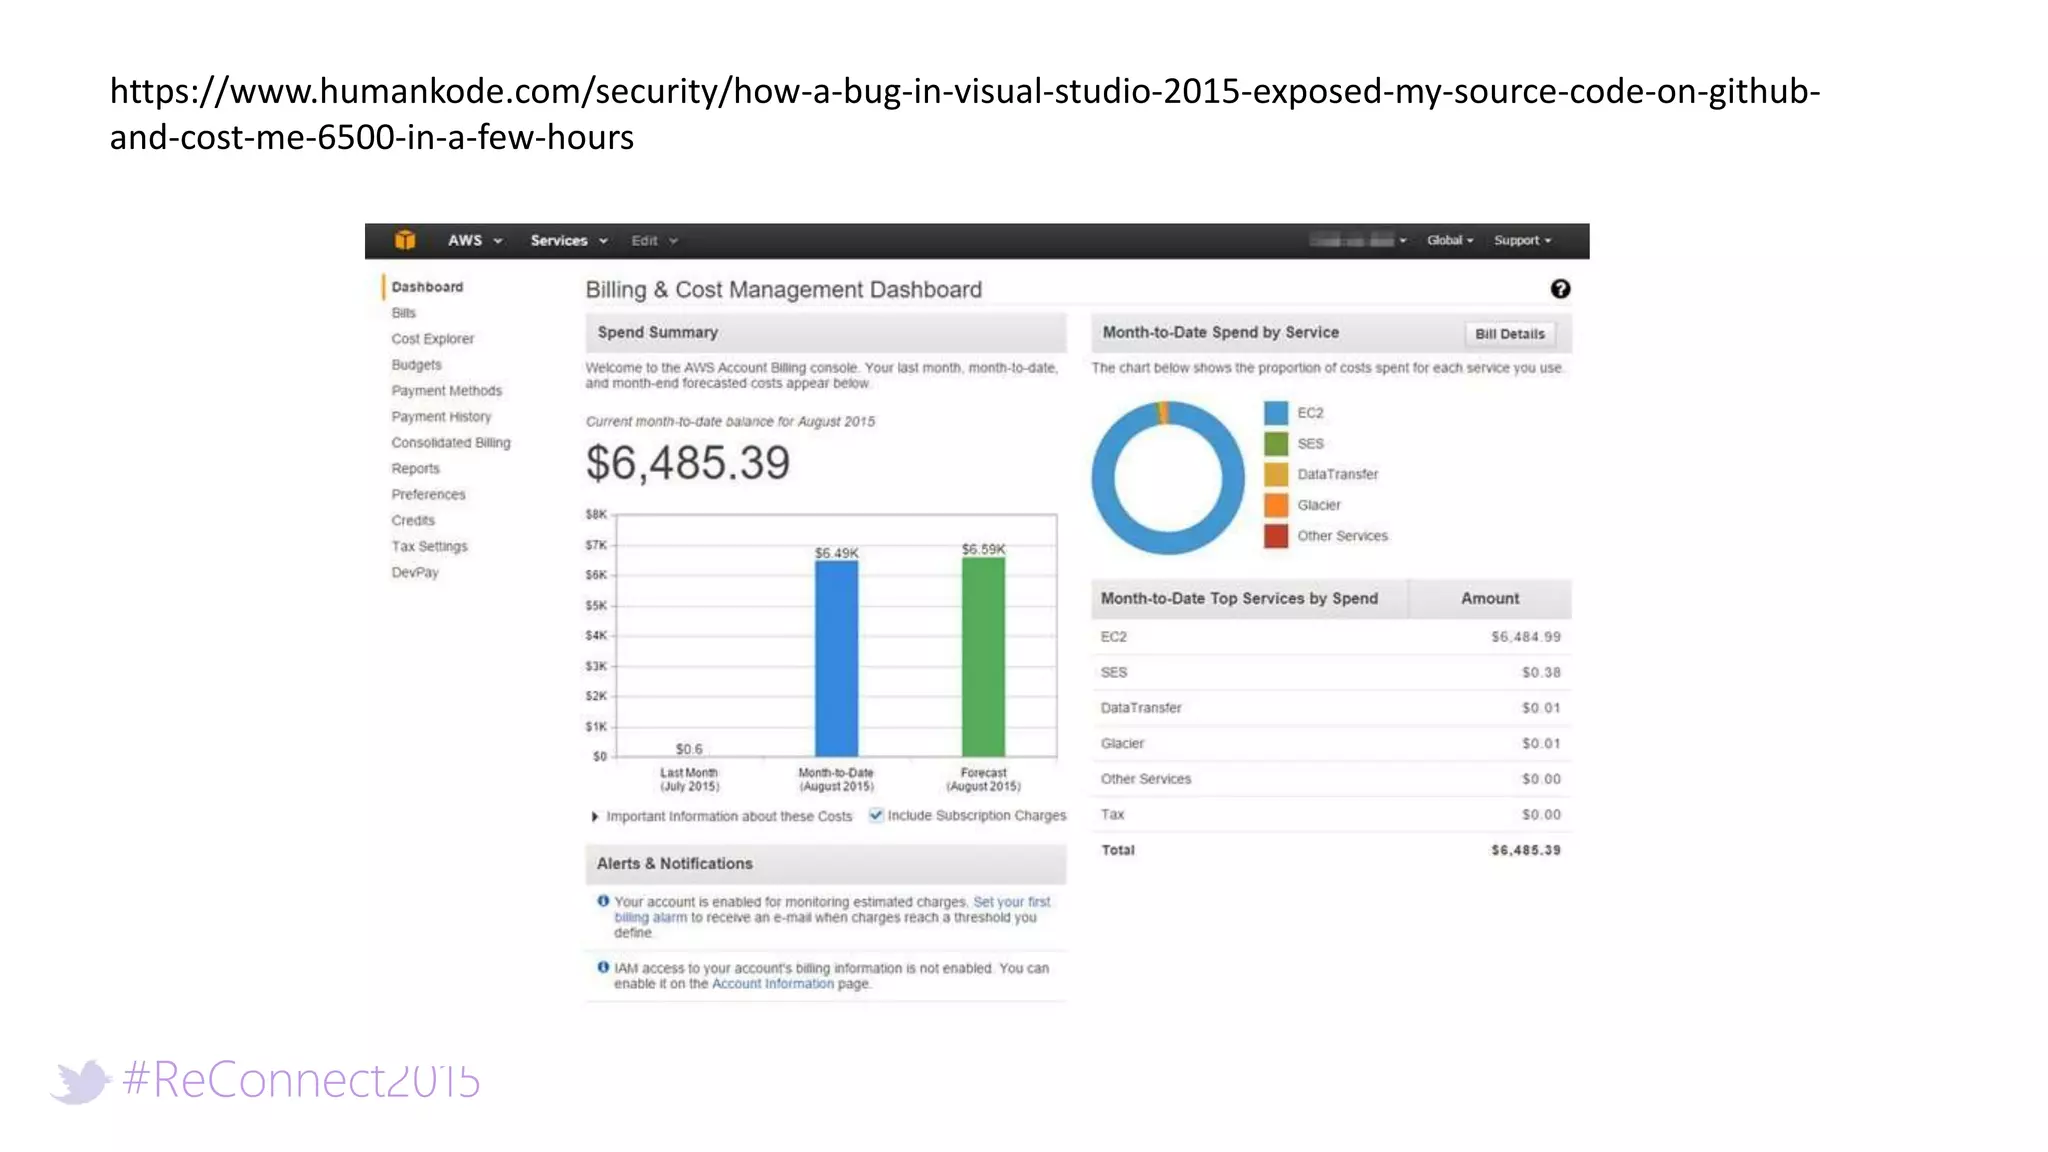Image resolution: width=2048 pixels, height=1152 pixels.
Task: Click the Glacier row in services table
Action: click(1331, 744)
